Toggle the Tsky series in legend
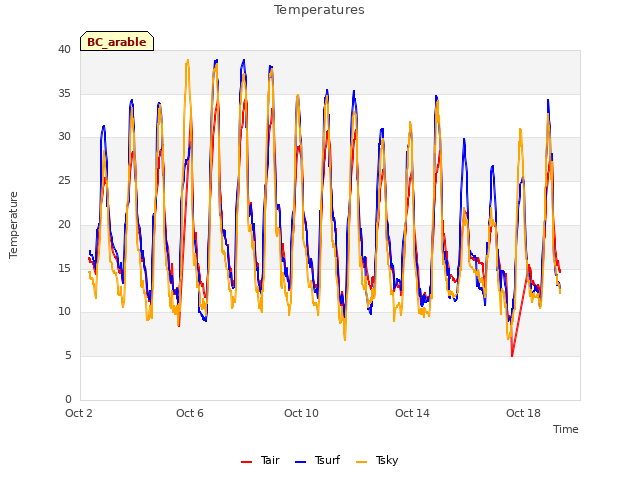 (377, 460)
